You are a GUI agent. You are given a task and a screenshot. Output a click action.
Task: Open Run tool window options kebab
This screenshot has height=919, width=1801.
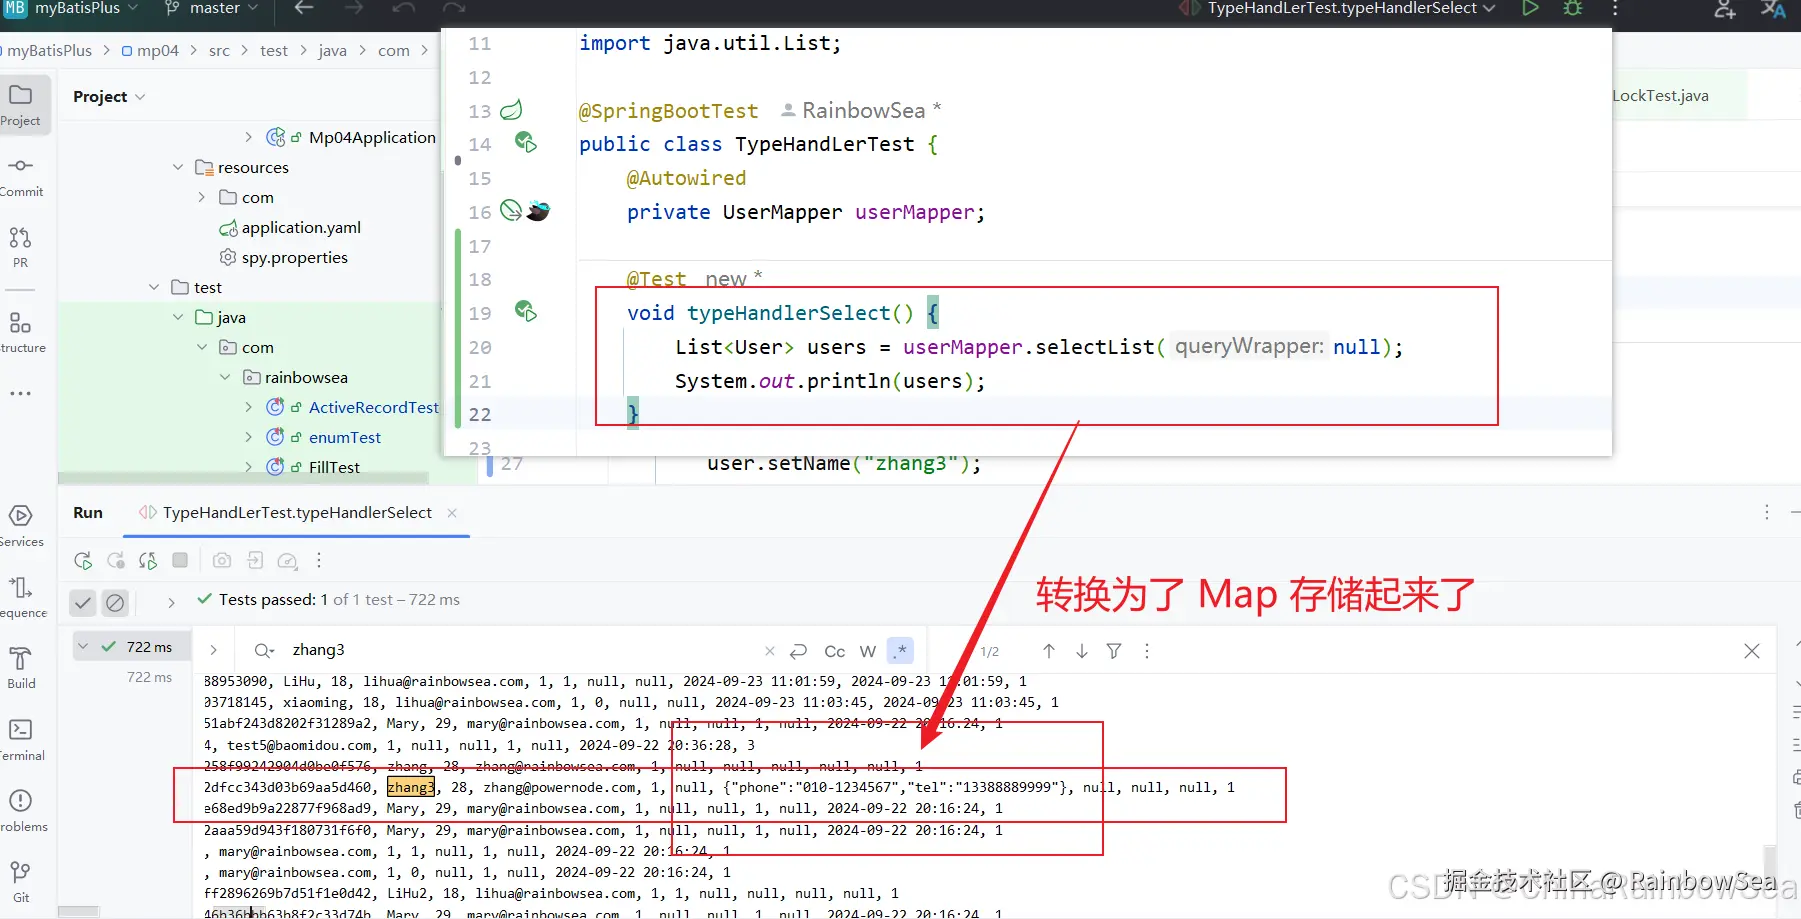click(x=1767, y=512)
